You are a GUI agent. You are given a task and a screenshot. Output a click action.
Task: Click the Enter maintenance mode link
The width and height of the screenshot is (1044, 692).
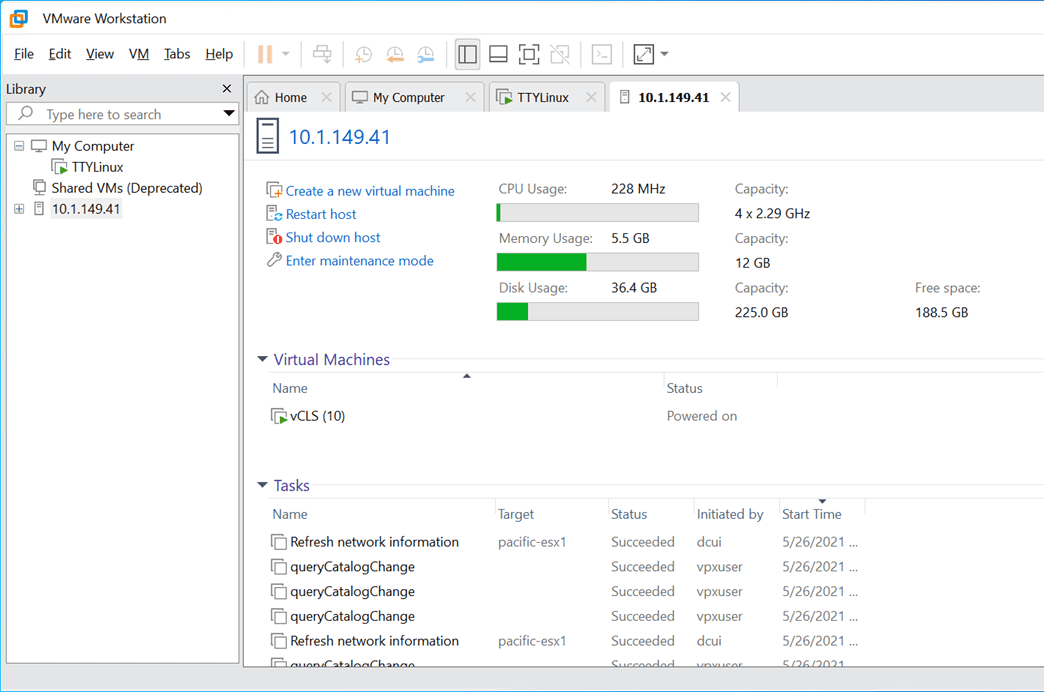pyautogui.click(x=359, y=261)
